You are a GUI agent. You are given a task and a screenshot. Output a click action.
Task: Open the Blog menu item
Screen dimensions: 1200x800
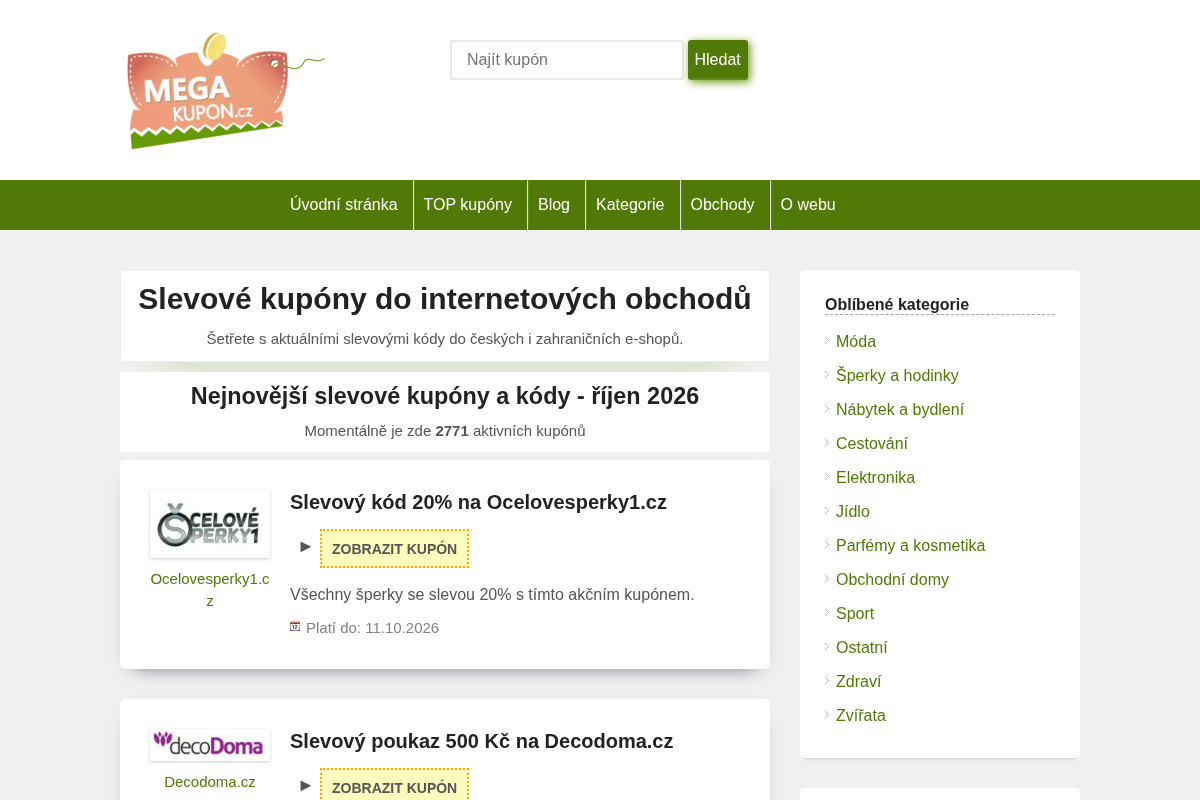(x=554, y=205)
